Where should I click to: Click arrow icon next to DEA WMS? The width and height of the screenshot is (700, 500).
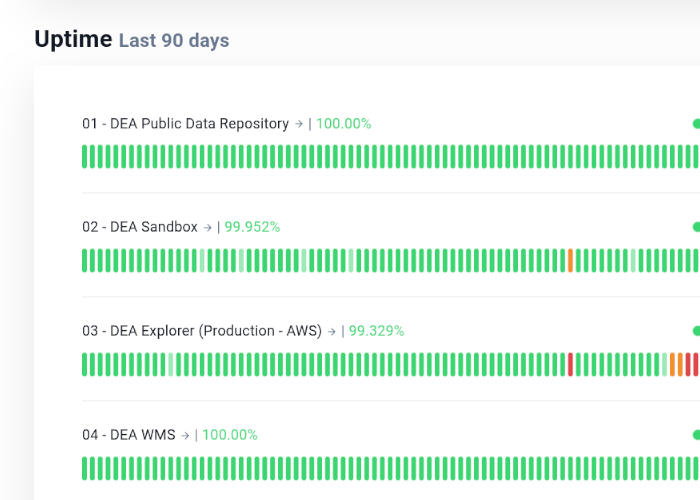[x=185, y=435]
